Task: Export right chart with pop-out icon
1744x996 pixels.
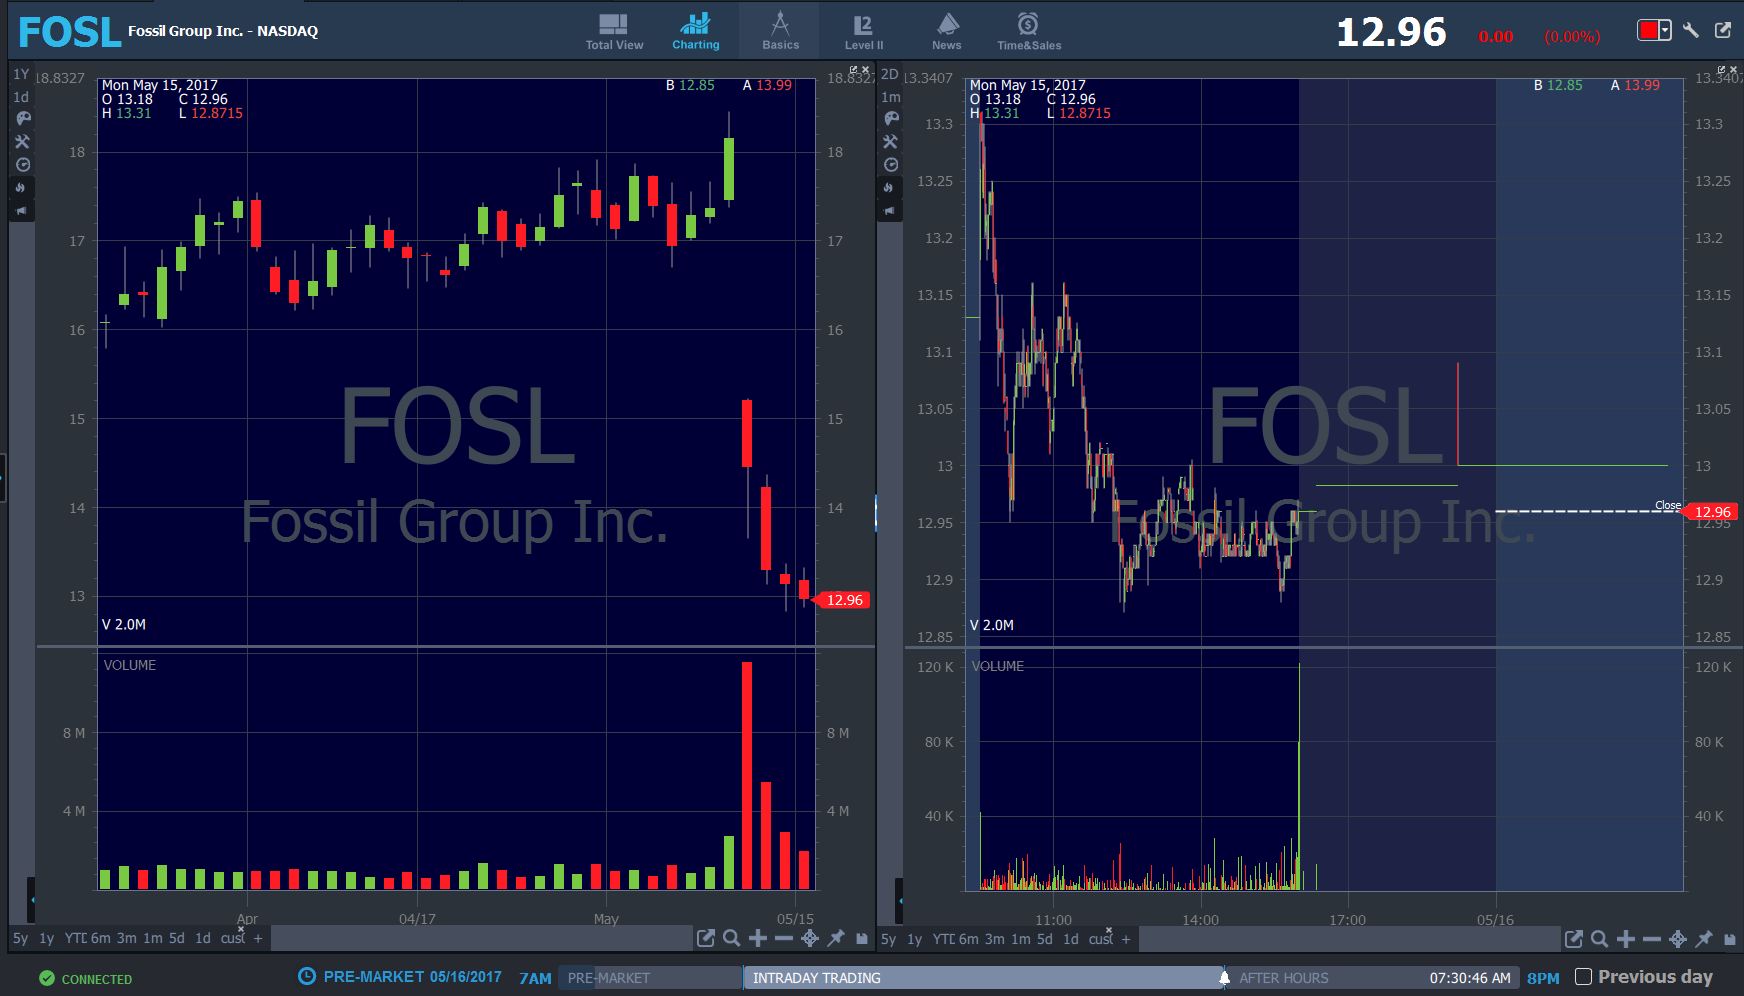Action: tap(1574, 938)
